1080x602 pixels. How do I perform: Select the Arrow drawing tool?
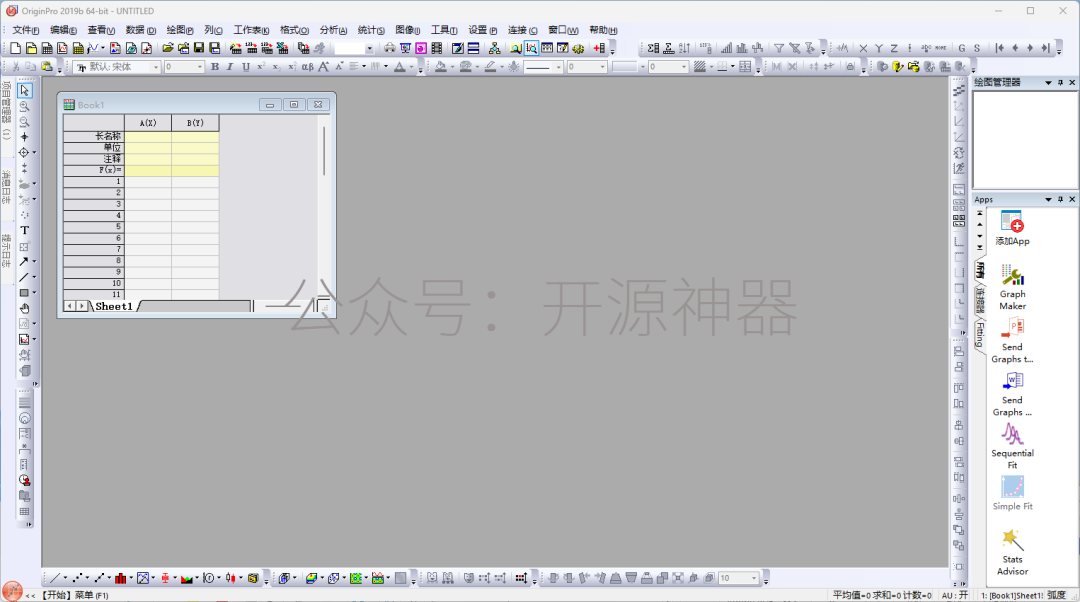(x=23, y=262)
